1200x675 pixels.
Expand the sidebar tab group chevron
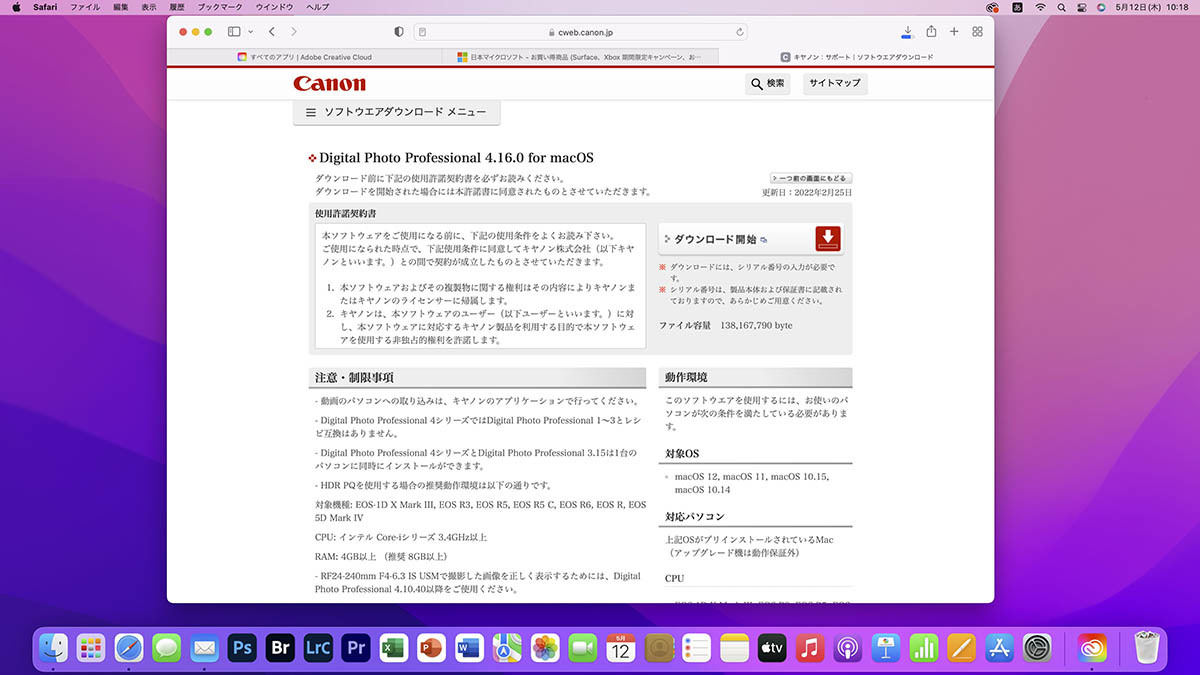(251, 32)
